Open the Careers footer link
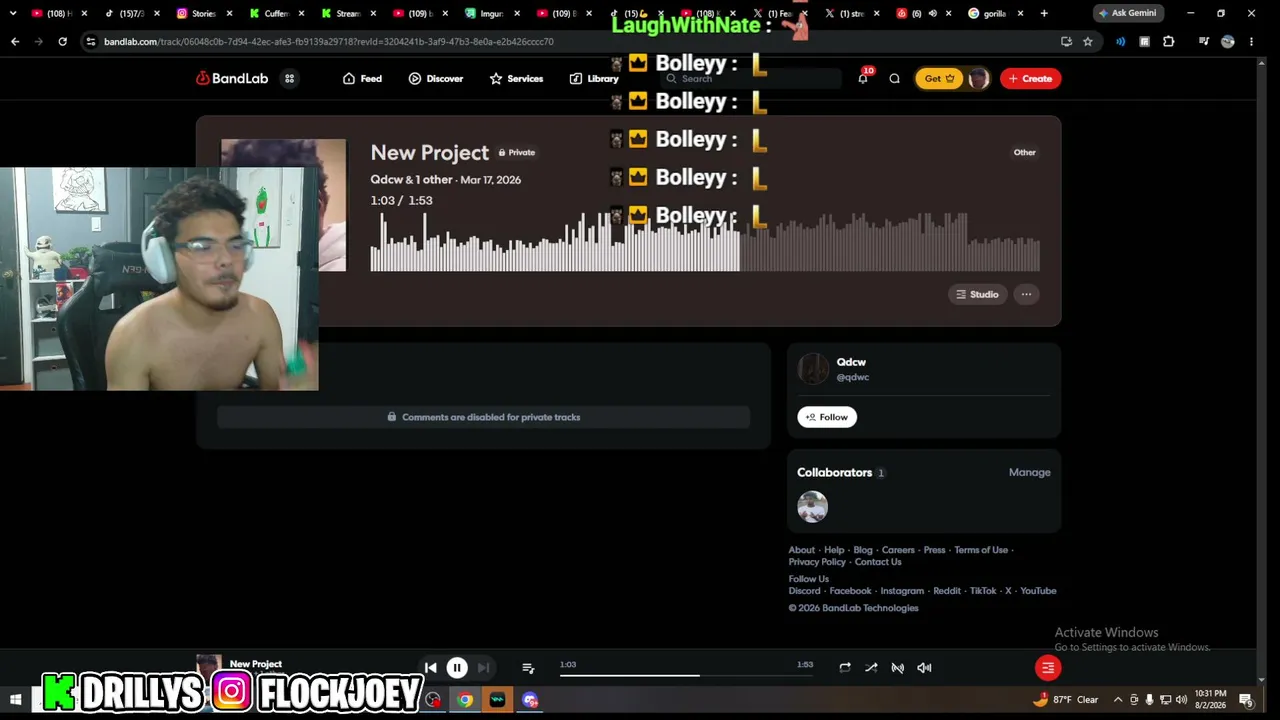The width and height of the screenshot is (1280, 720). [x=898, y=550]
